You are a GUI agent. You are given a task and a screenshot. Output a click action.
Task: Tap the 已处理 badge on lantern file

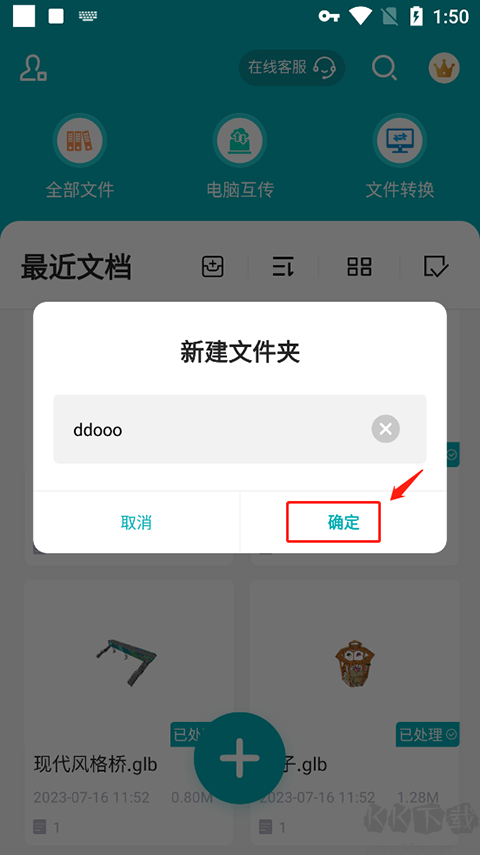coord(428,734)
